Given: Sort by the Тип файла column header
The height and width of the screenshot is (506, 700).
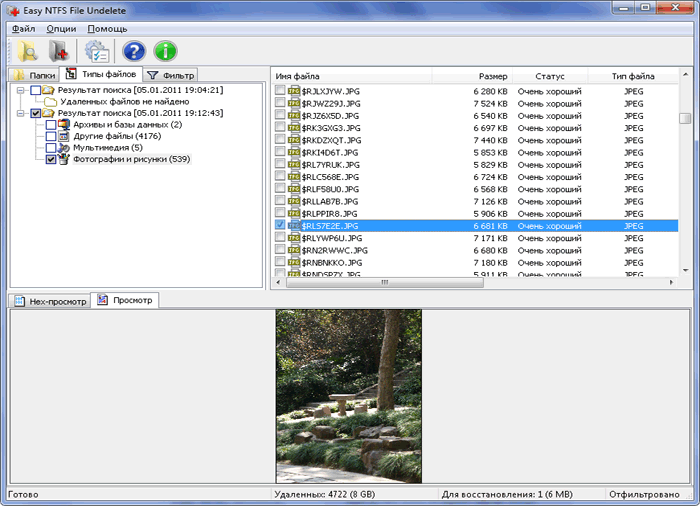Looking at the screenshot, I should 633,76.
